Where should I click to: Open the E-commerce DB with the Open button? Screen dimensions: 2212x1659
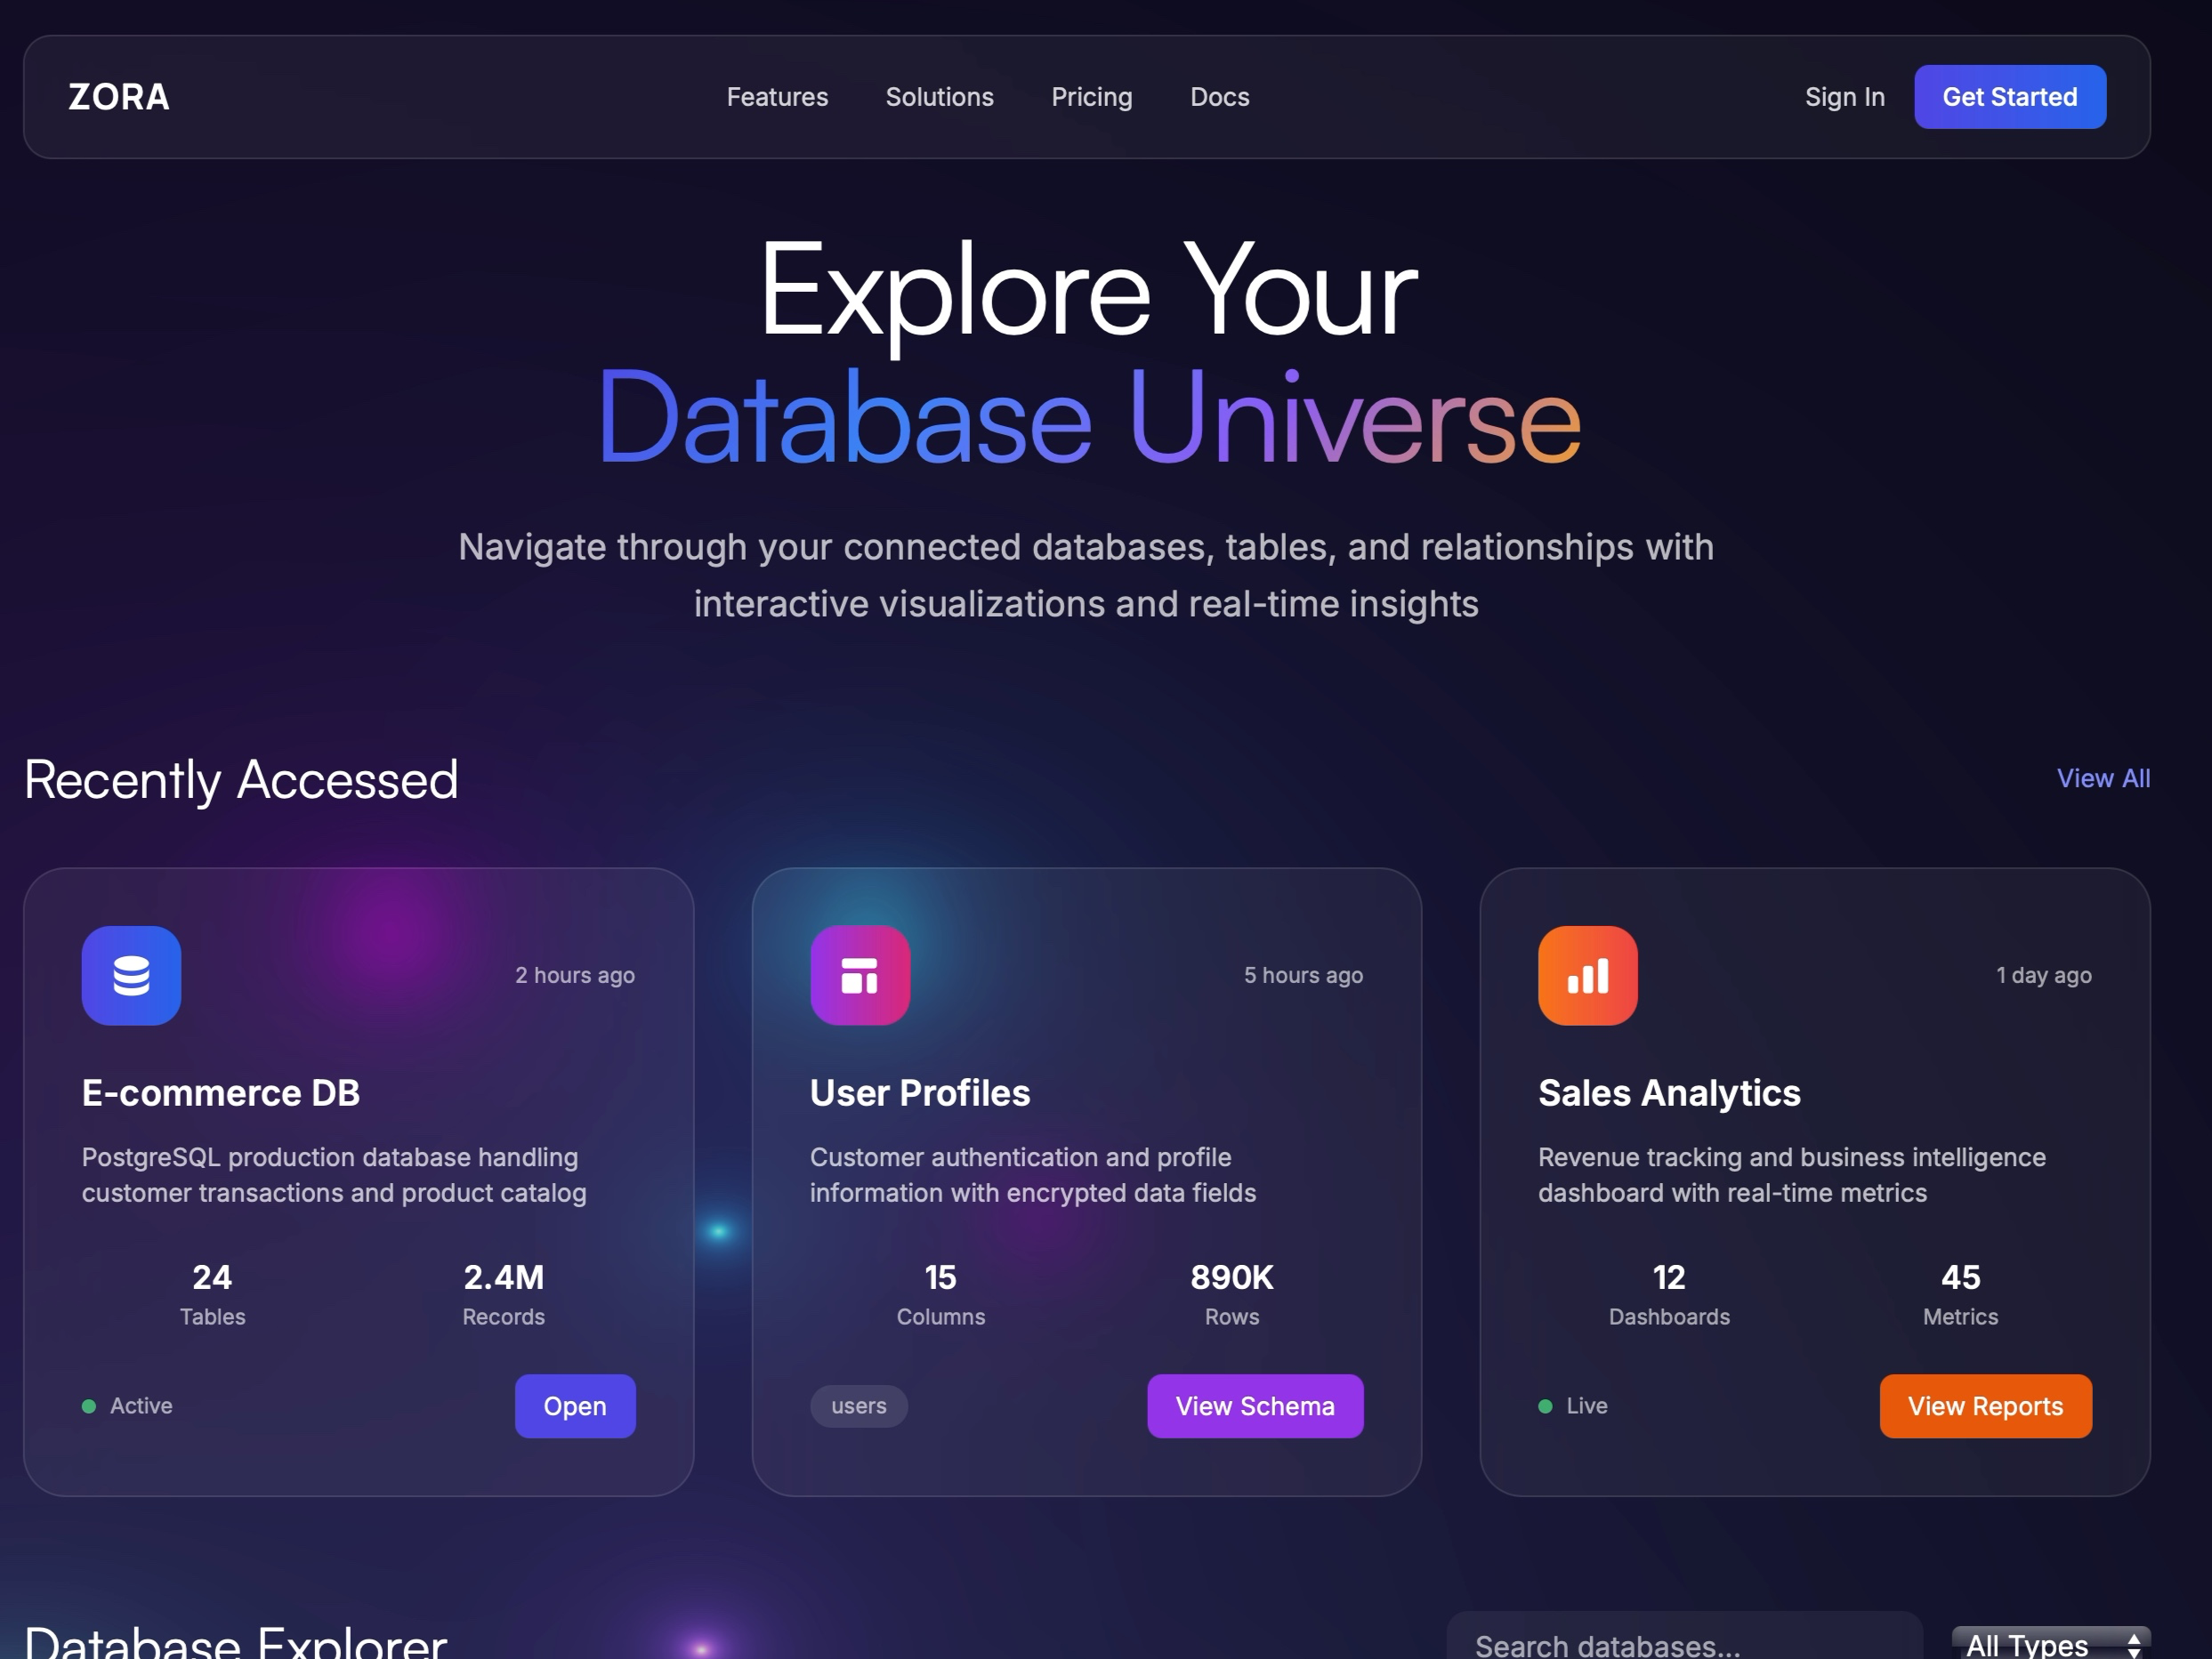click(575, 1405)
